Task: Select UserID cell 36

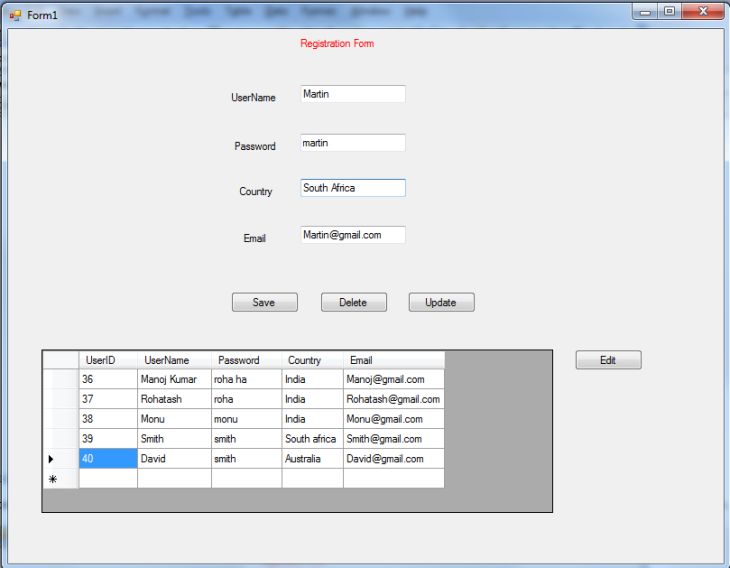Action: (x=108, y=379)
